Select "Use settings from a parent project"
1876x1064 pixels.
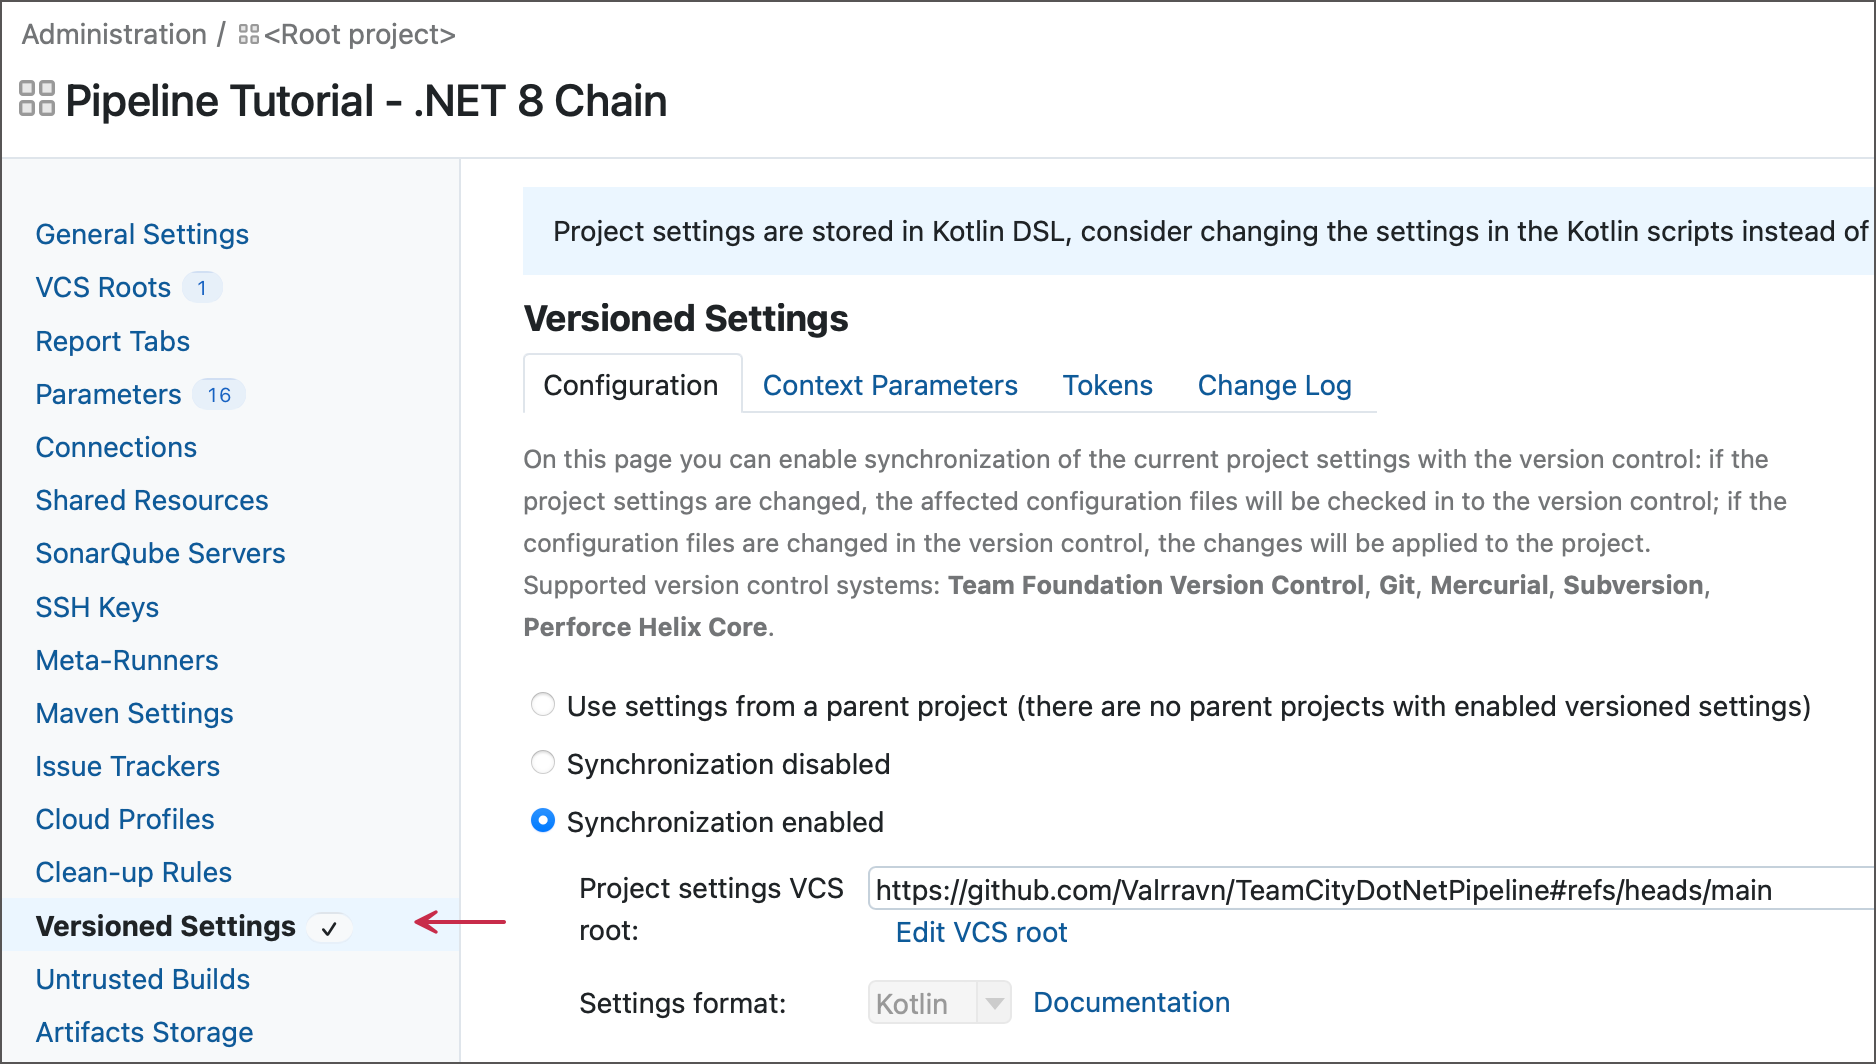(542, 704)
